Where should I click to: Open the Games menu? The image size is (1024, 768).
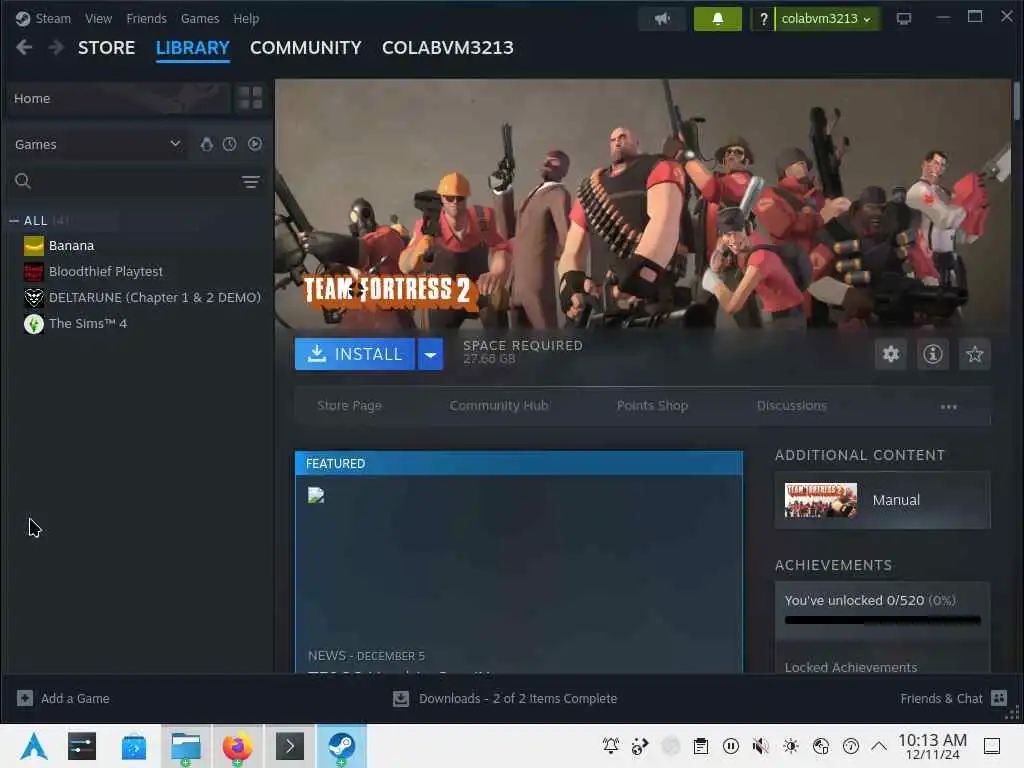click(200, 18)
